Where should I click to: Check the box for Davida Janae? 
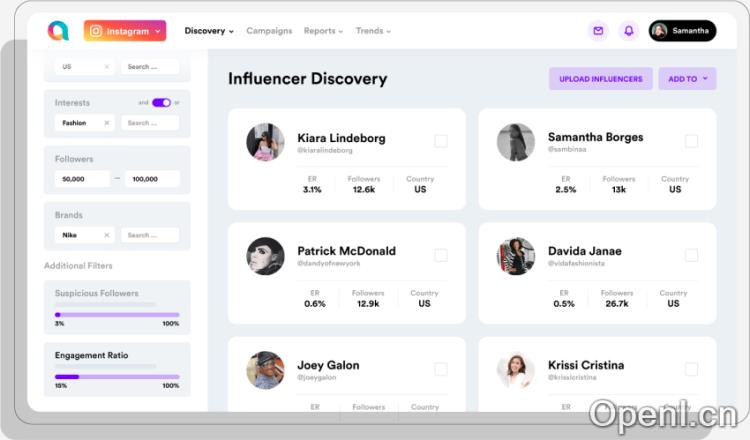tap(691, 255)
